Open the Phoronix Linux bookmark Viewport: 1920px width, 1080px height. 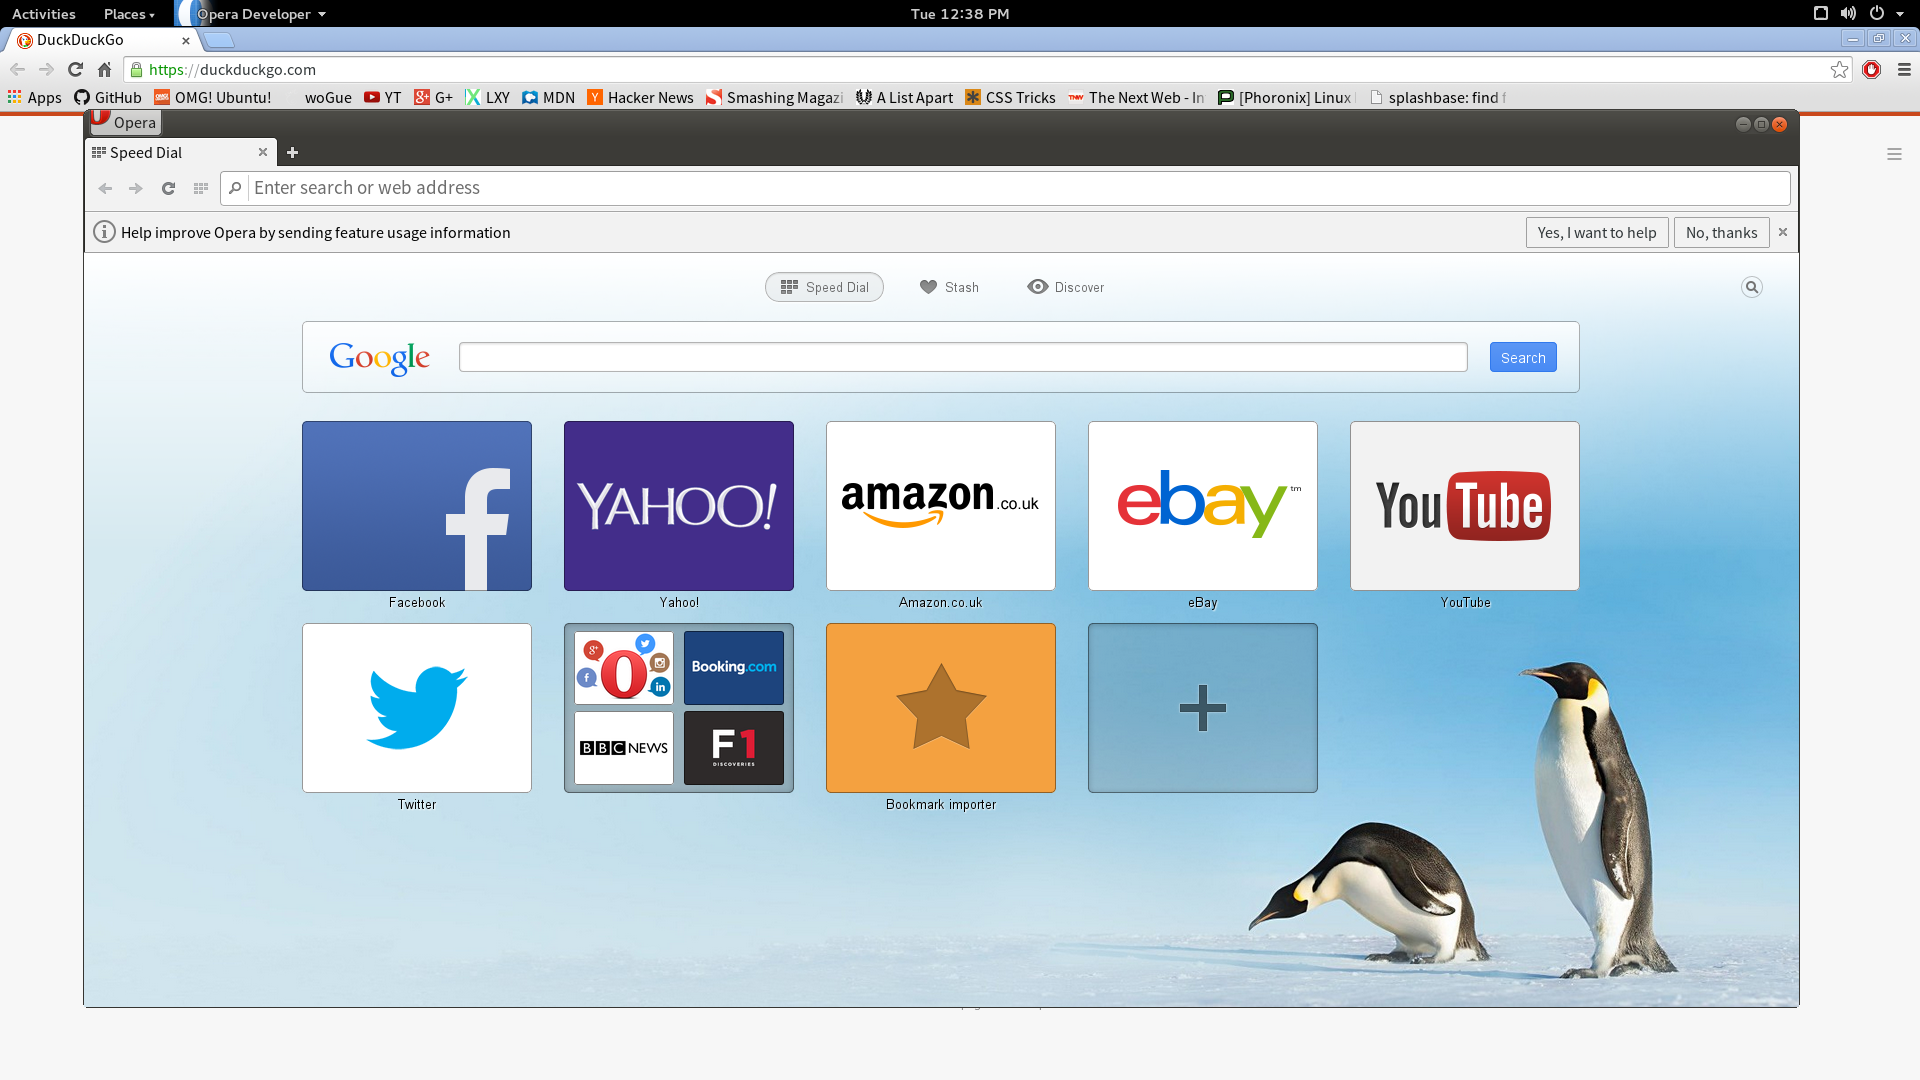1286,97
